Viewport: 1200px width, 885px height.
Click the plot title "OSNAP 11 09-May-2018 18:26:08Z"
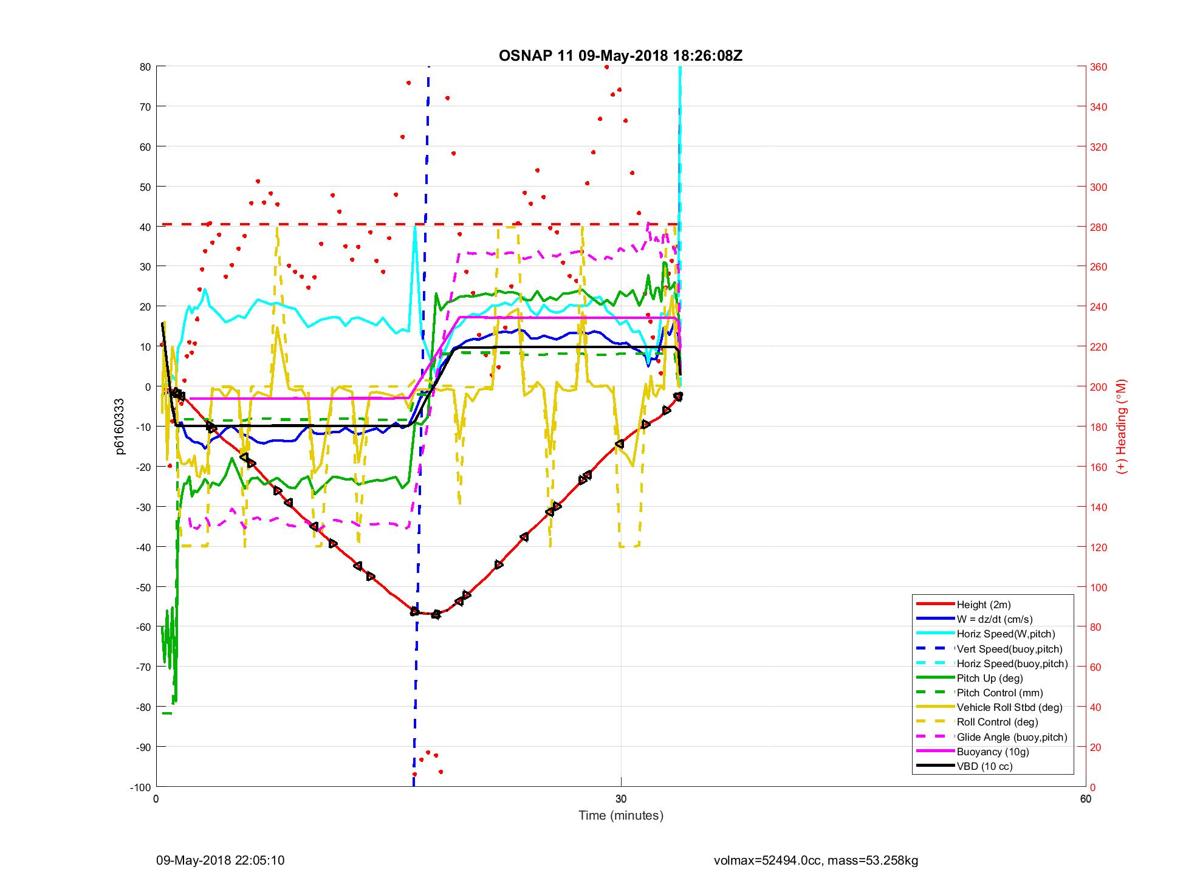[620, 55]
